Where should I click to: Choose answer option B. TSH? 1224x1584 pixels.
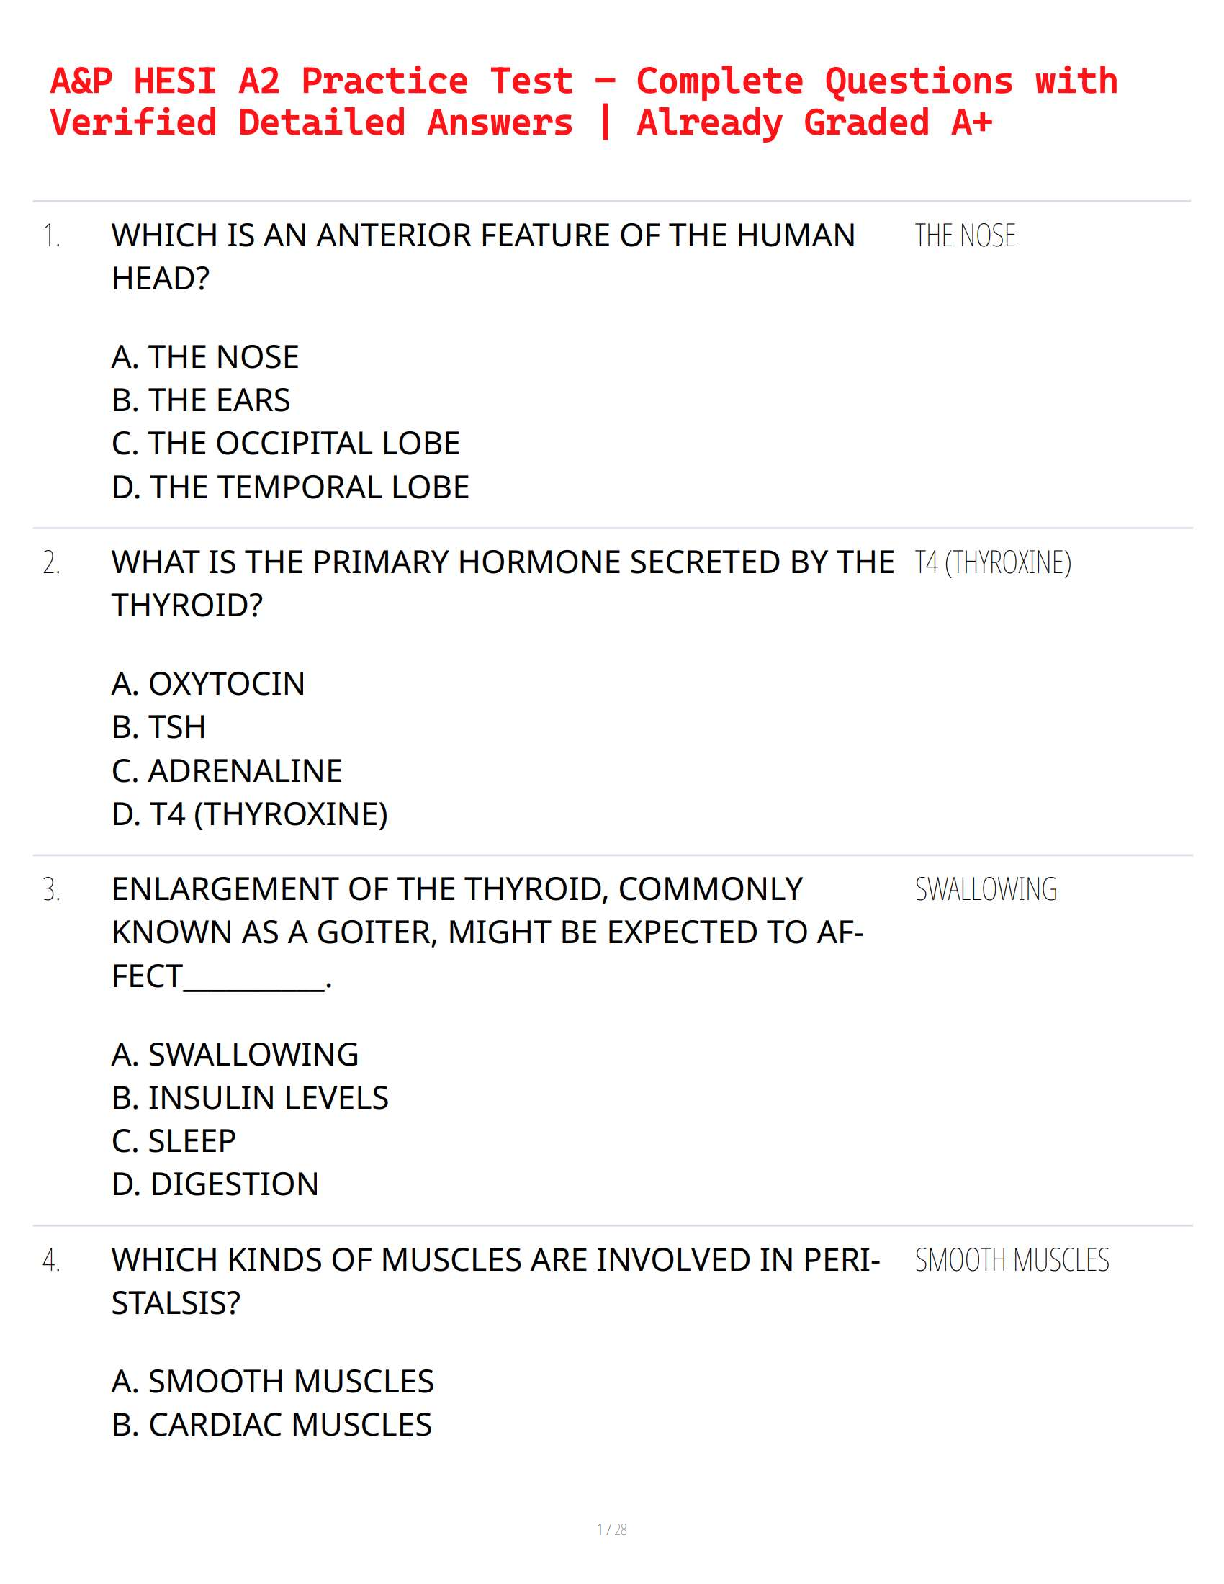pos(159,727)
